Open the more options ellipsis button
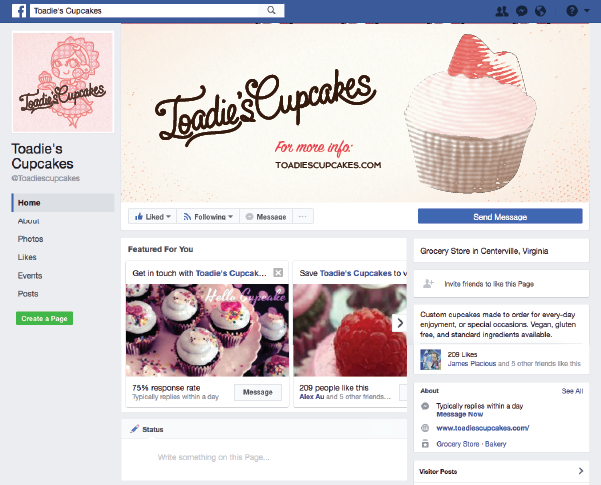Viewport: 601px width, 485px height. [x=303, y=217]
